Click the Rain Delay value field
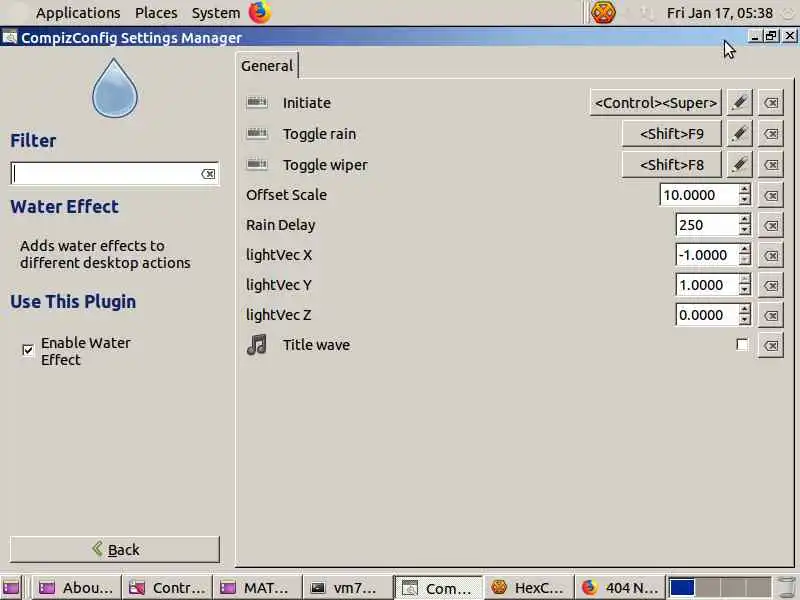Viewport: 800px width, 600px height. (x=707, y=225)
